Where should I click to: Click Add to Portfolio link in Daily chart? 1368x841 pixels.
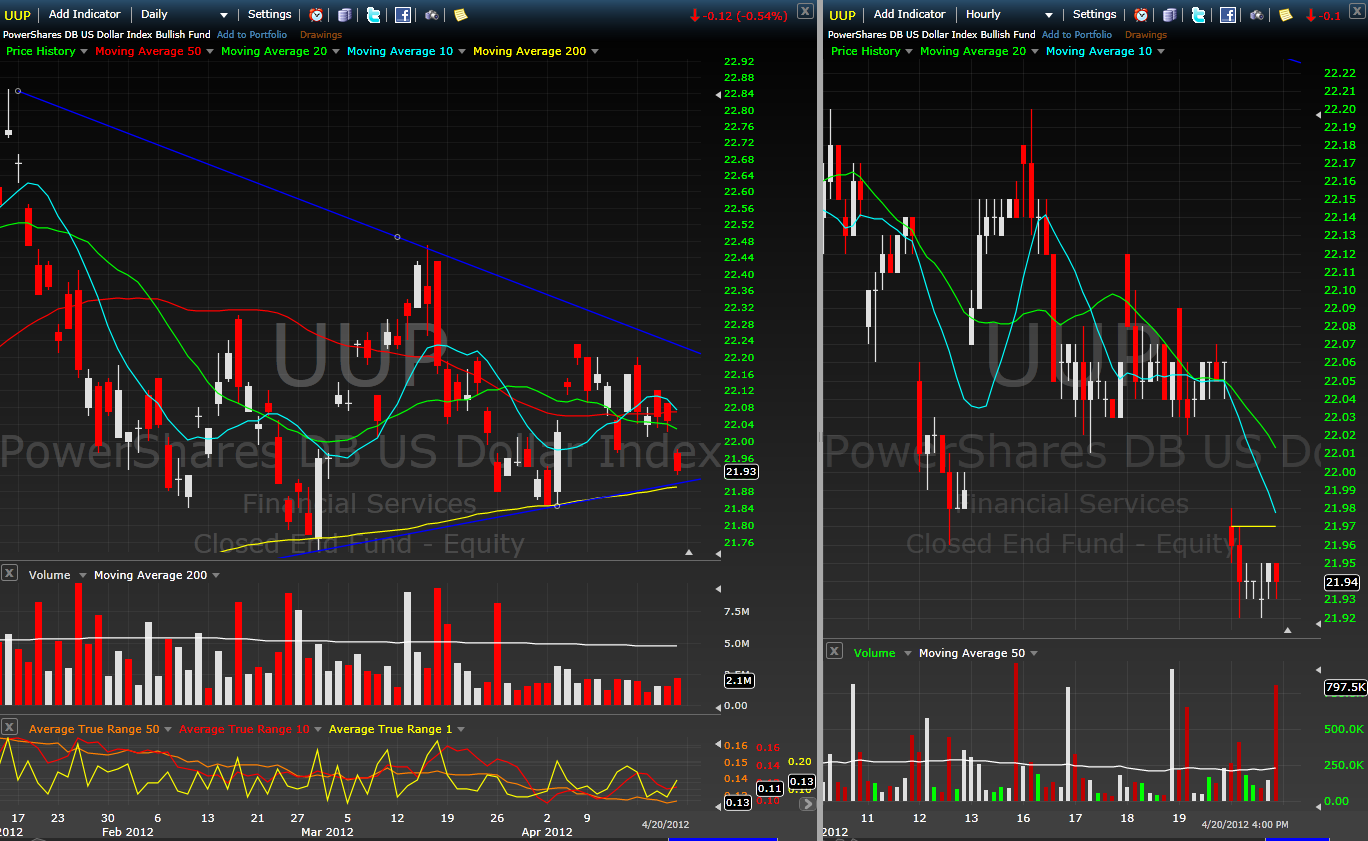click(x=252, y=34)
